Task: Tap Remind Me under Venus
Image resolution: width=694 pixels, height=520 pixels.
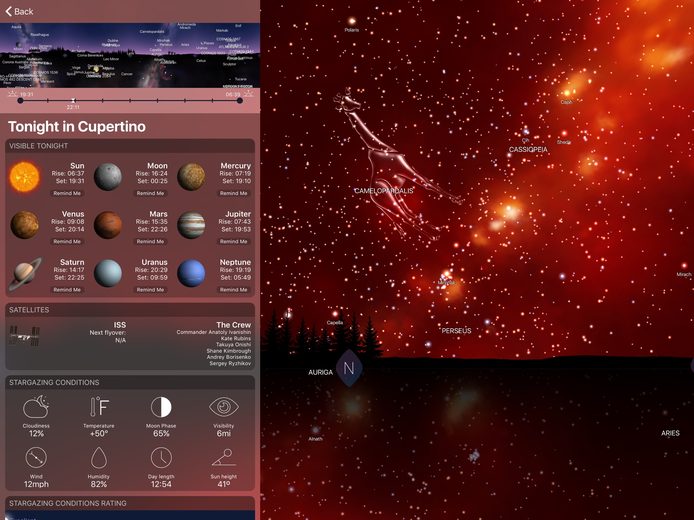Action: 67,242
